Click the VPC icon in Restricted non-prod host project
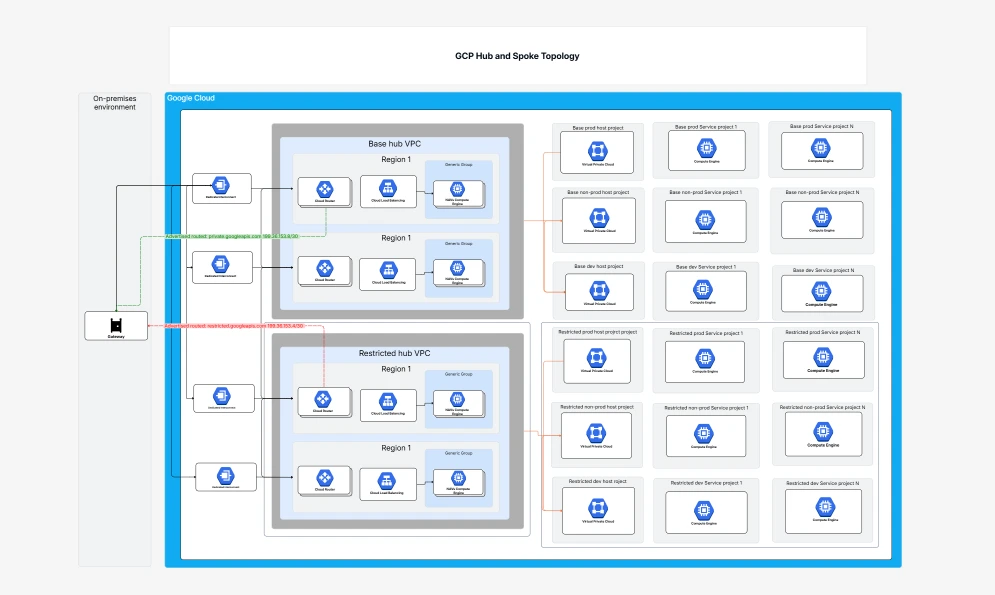Viewport: 995px width, 595px height. 596,433
